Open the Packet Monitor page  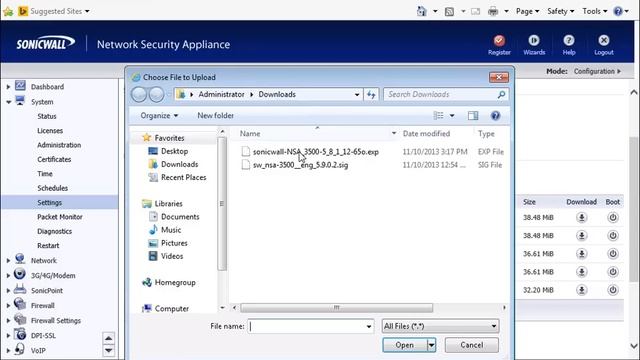click(x=60, y=217)
